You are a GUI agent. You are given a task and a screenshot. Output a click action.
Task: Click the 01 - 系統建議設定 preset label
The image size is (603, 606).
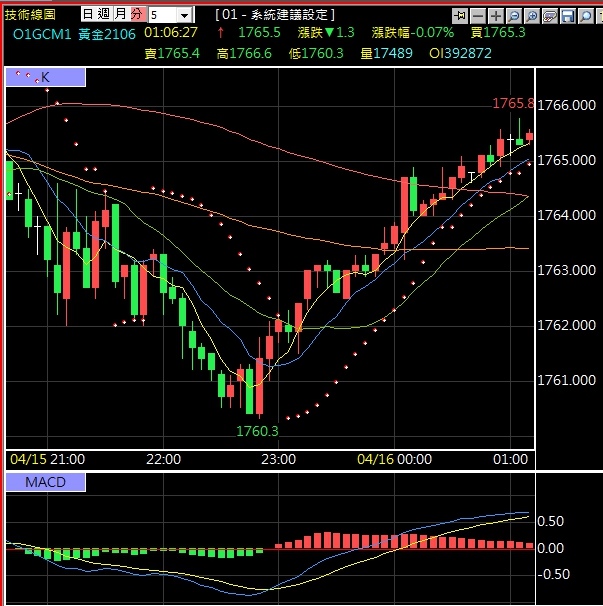coord(275,15)
